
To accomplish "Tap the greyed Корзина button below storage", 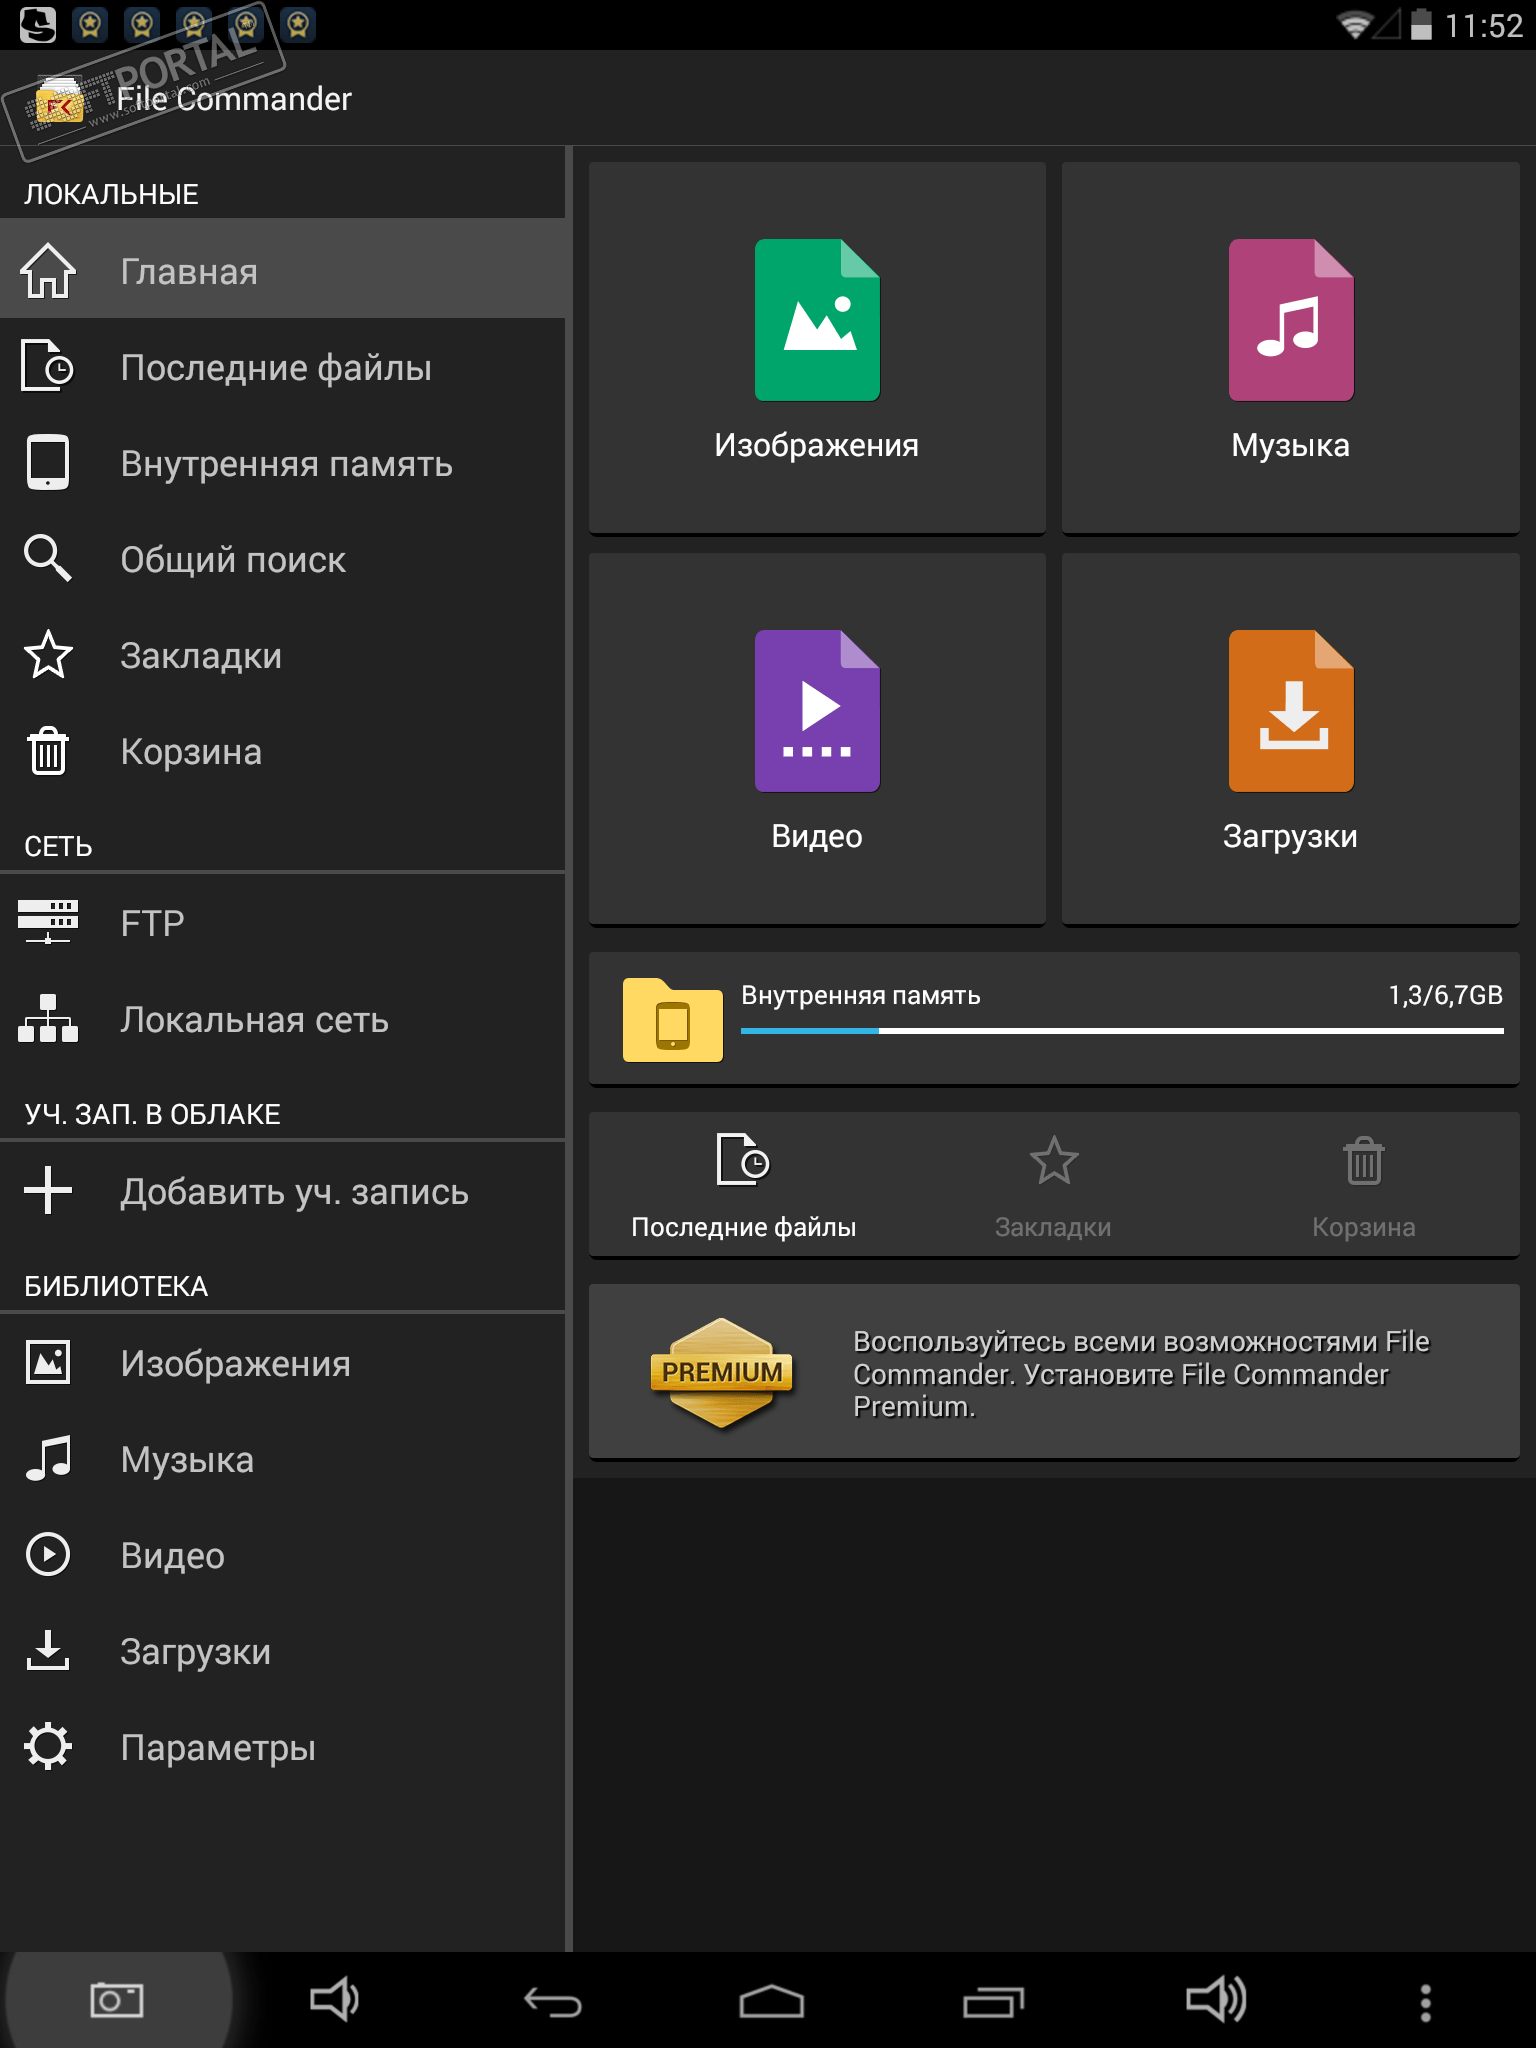I will point(1364,1185).
